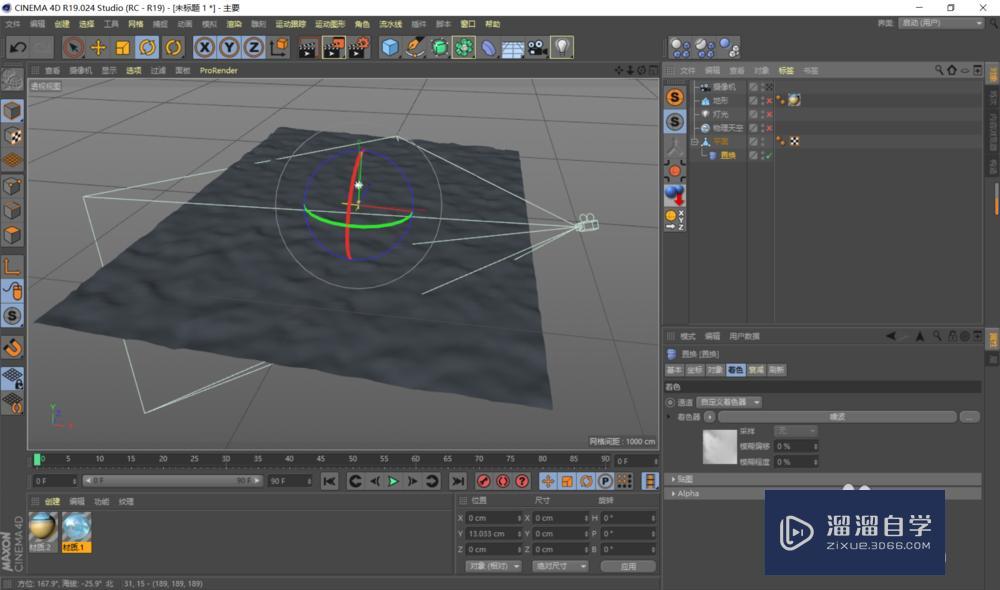Switch to Texture mode checker cube

pyautogui.click(x=12, y=136)
